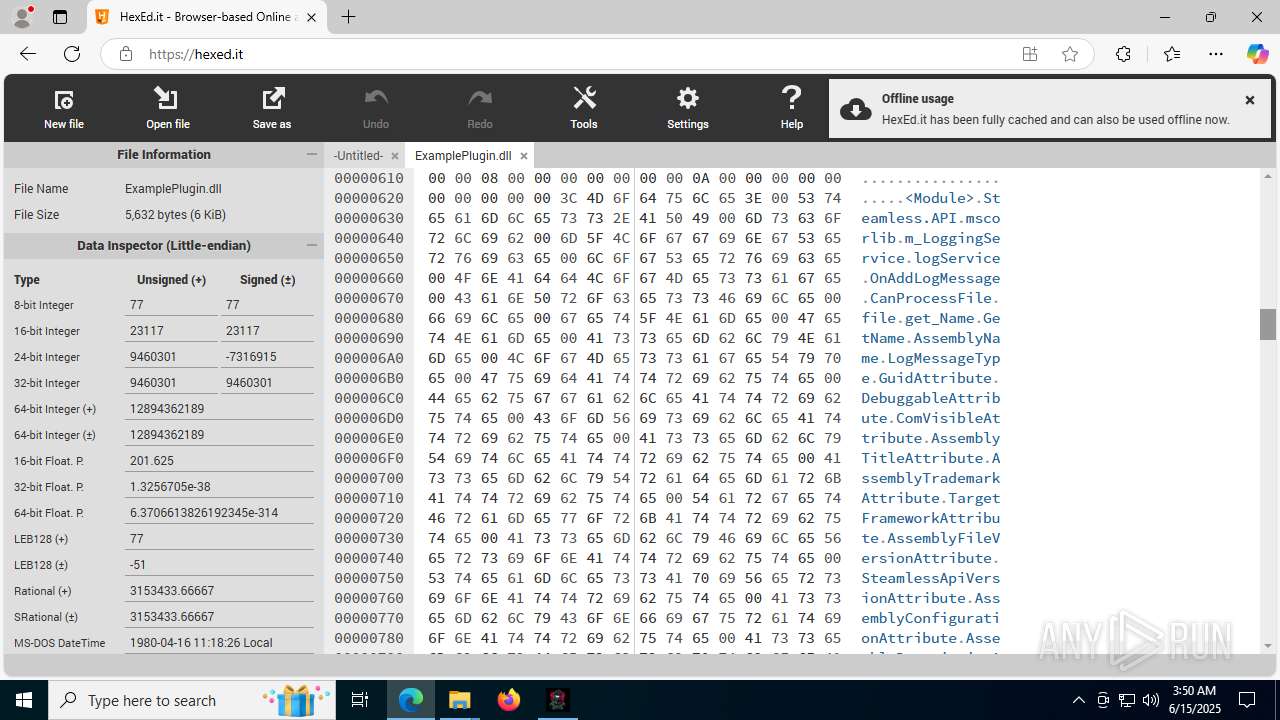Collapse the File Information panel

pyautogui.click(x=311, y=155)
